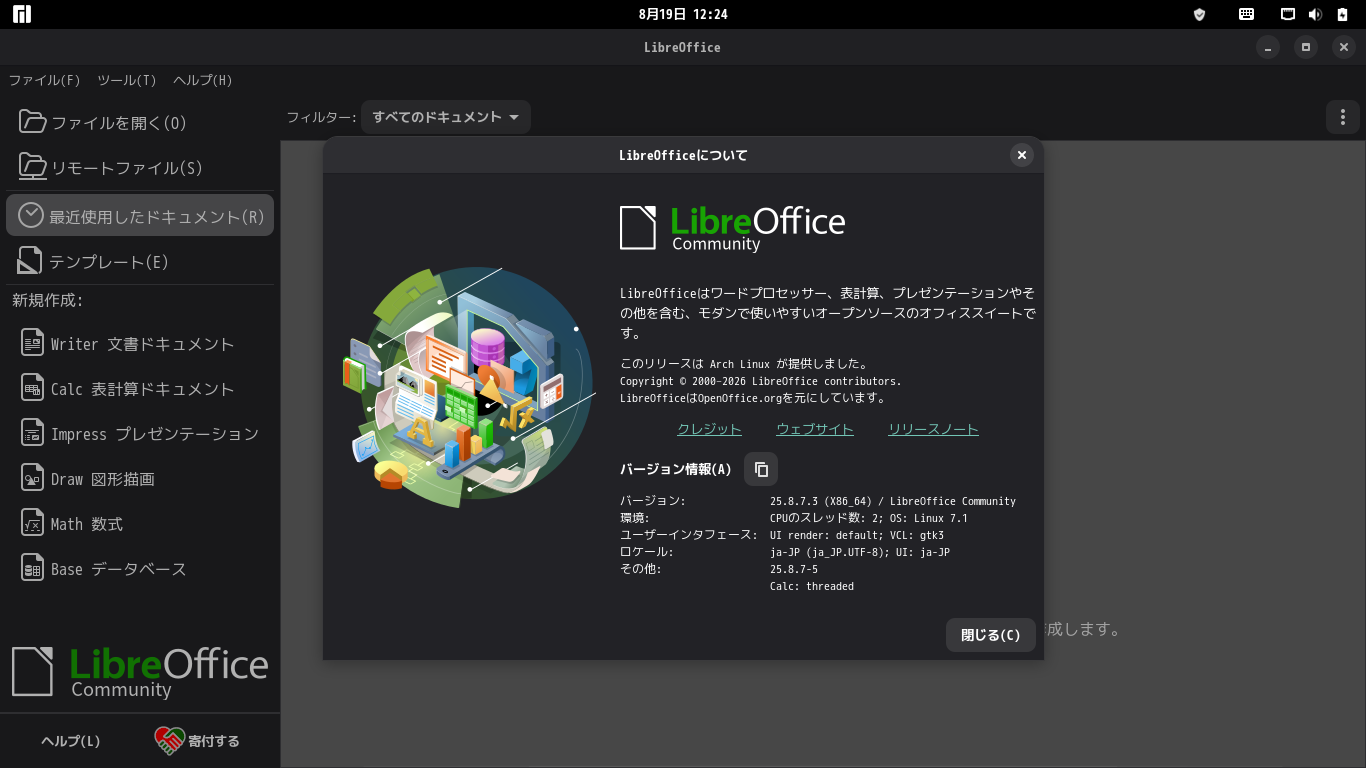Screen dimensions: 1366x768
Task: Click the text 'UI render: default; VCL: gtk3'
Action: point(857,535)
